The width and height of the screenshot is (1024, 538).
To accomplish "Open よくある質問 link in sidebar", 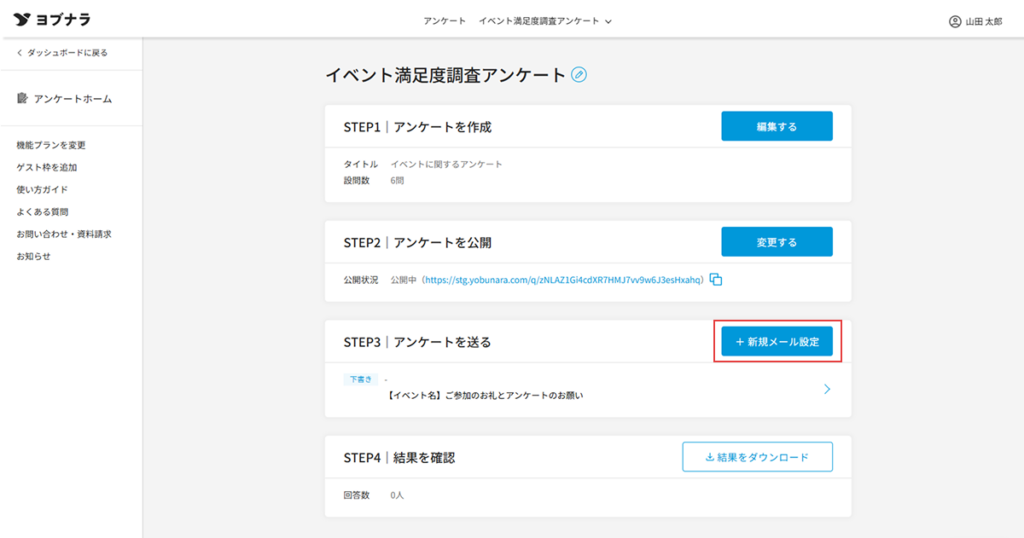I will [42, 212].
